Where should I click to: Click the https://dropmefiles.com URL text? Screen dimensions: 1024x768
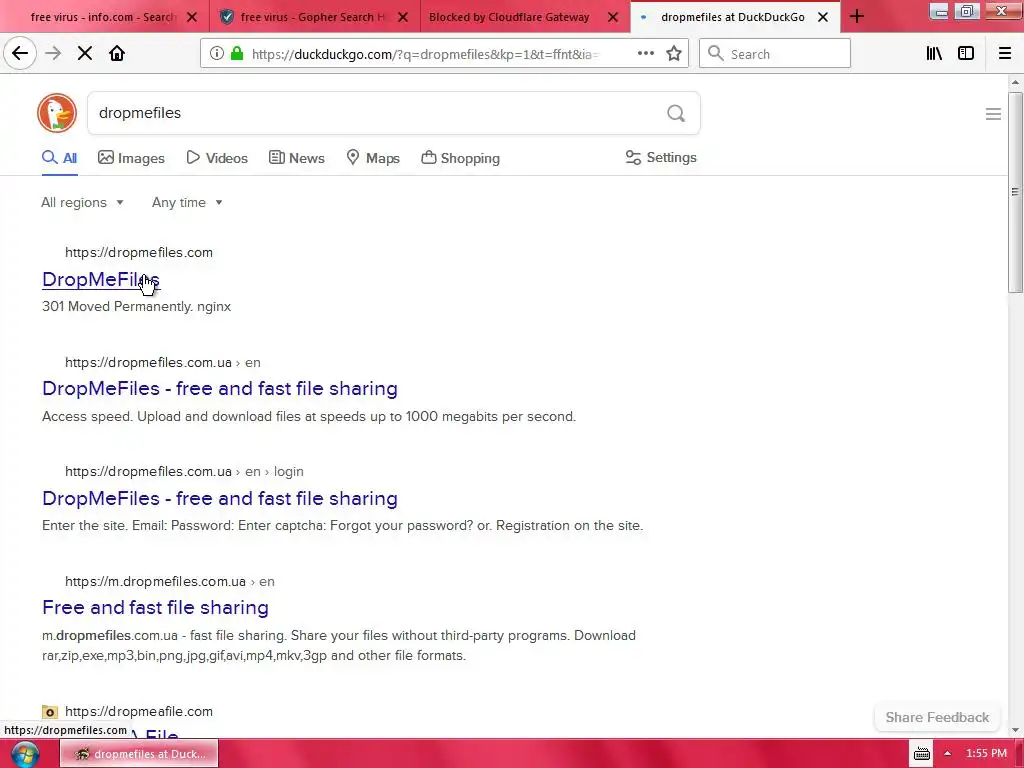click(138, 252)
